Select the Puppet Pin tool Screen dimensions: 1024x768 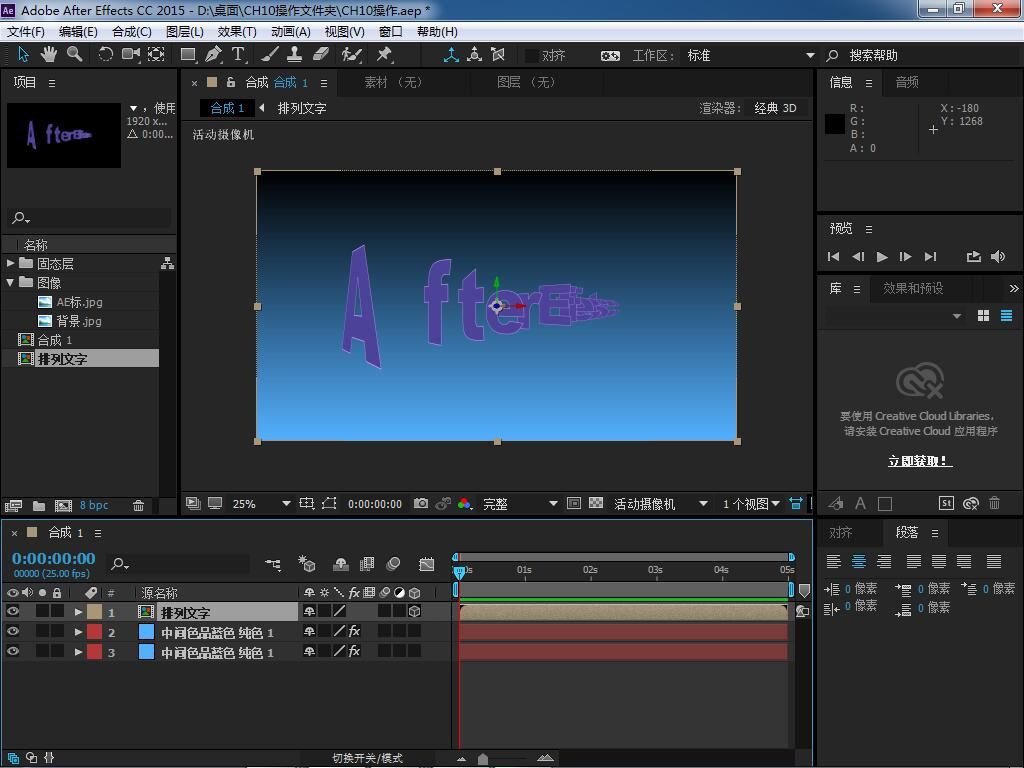pyautogui.click(x=384, y=55)
